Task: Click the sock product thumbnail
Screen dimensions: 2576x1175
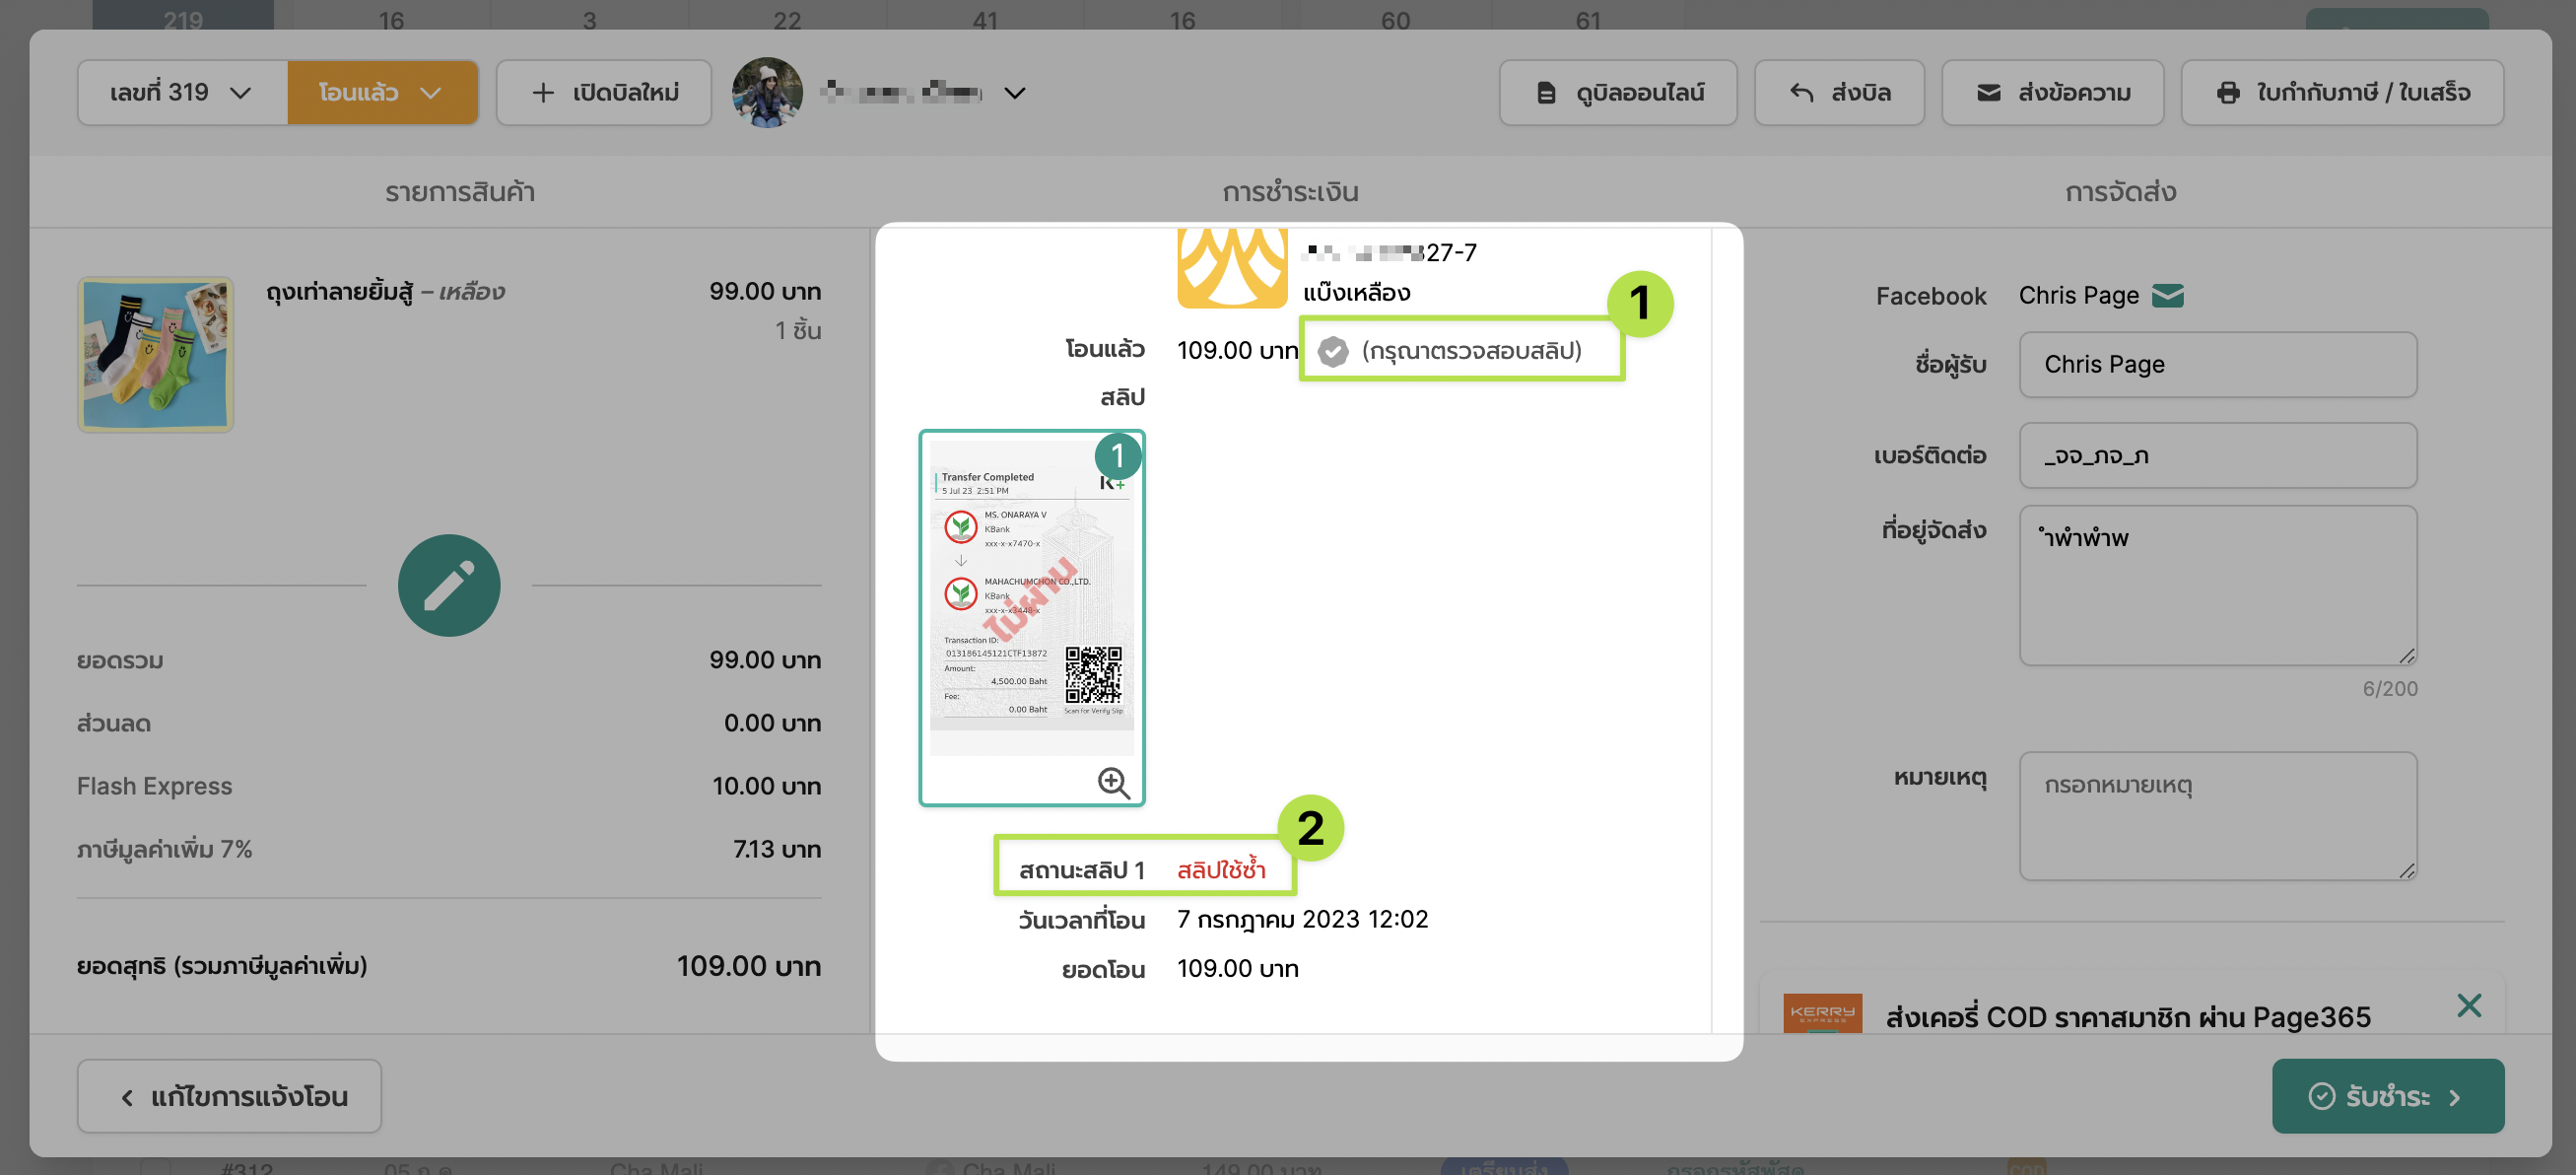Action: [x=156, y=355]
